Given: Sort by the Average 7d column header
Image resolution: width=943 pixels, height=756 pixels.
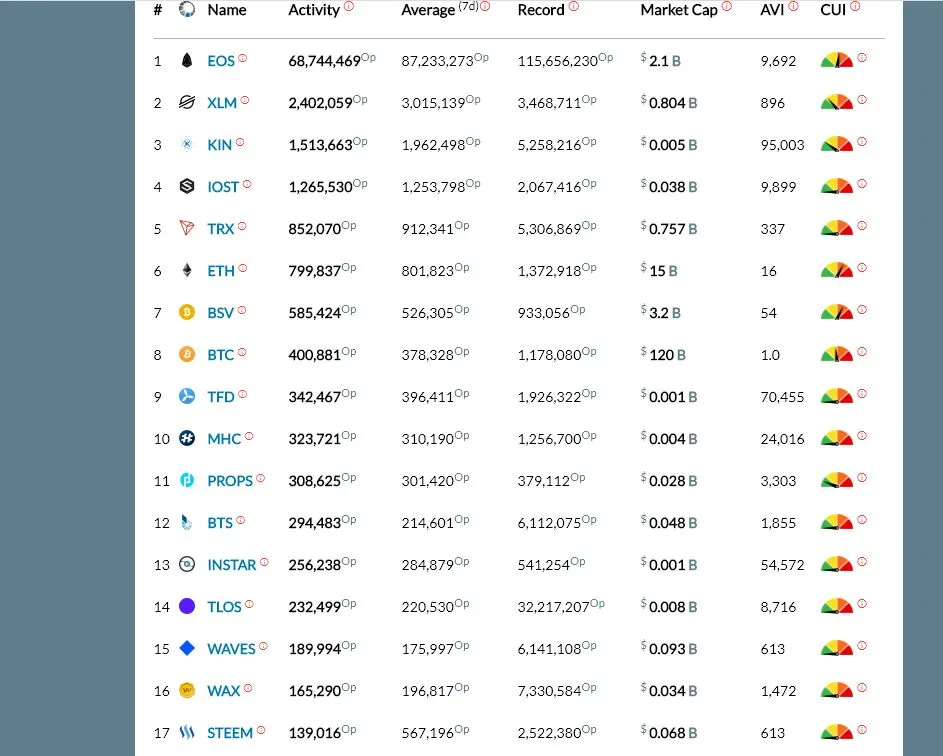Looking at the screenshot, I should click(440, 10).
